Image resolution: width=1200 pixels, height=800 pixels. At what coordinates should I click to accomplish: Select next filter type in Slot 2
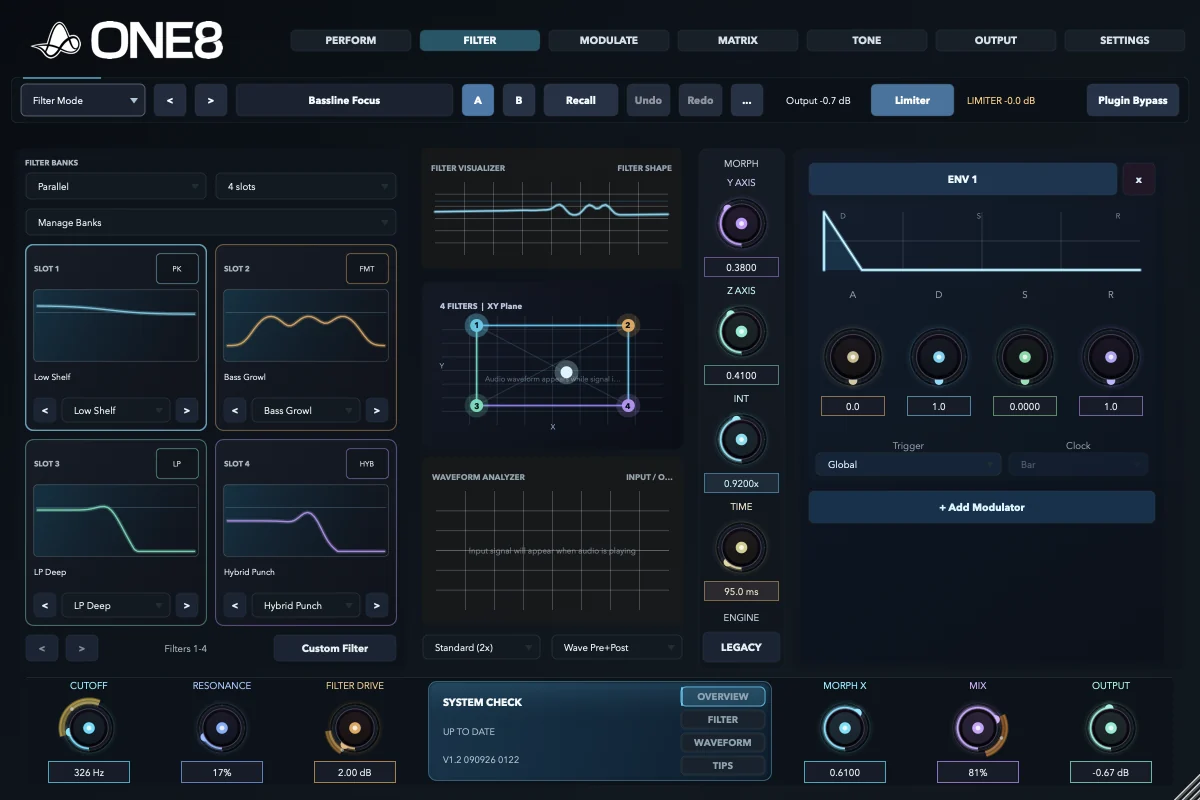pos(377,410)
